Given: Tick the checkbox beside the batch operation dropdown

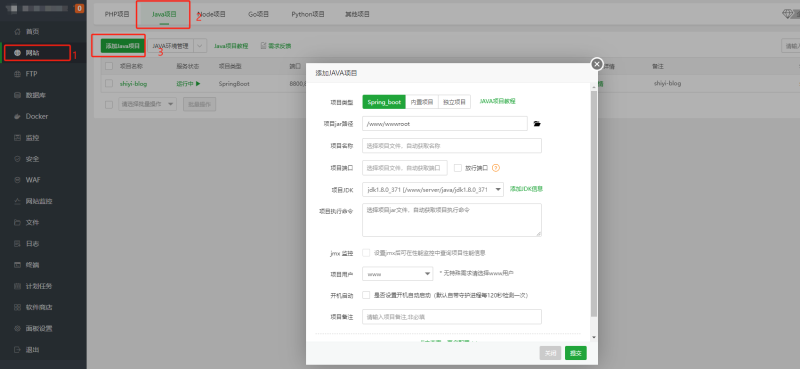Looking at the screenshot, I should 109,104.
